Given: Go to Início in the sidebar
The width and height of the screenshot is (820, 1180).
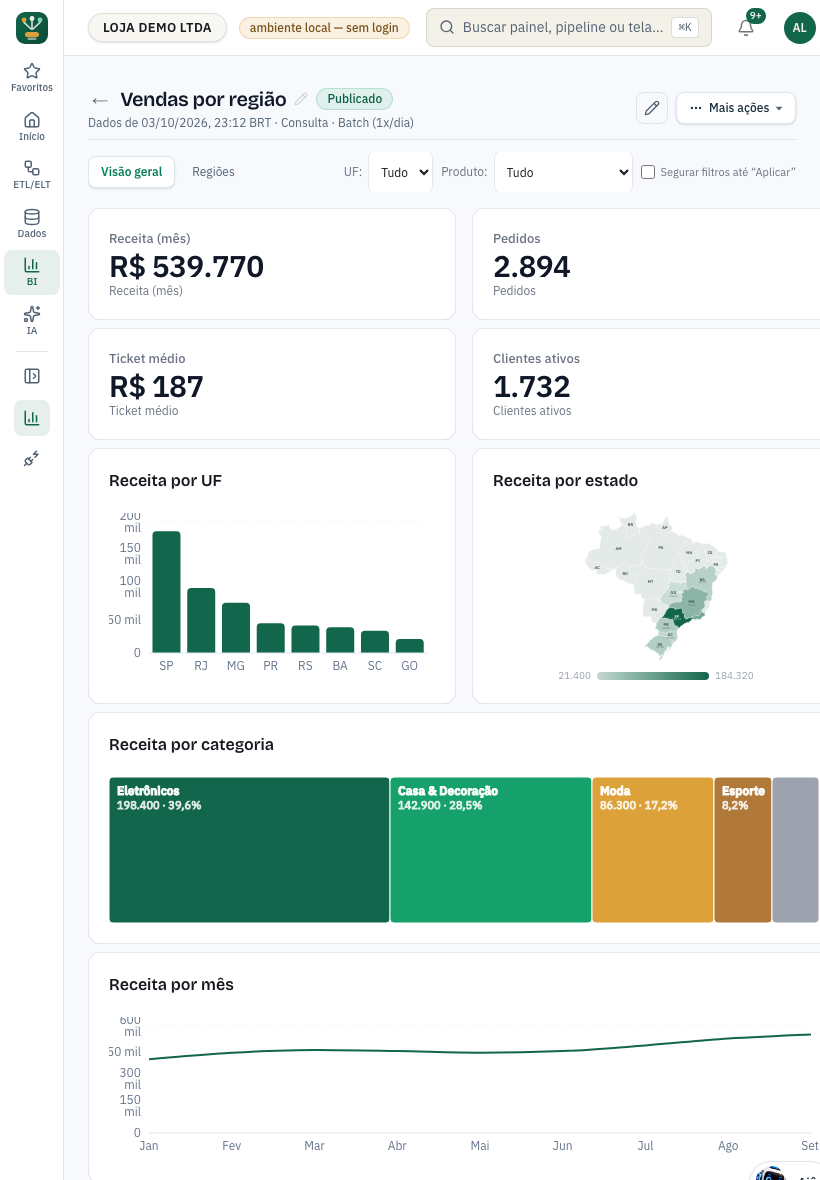Looking at the screenshot, I should coord(32,126).
